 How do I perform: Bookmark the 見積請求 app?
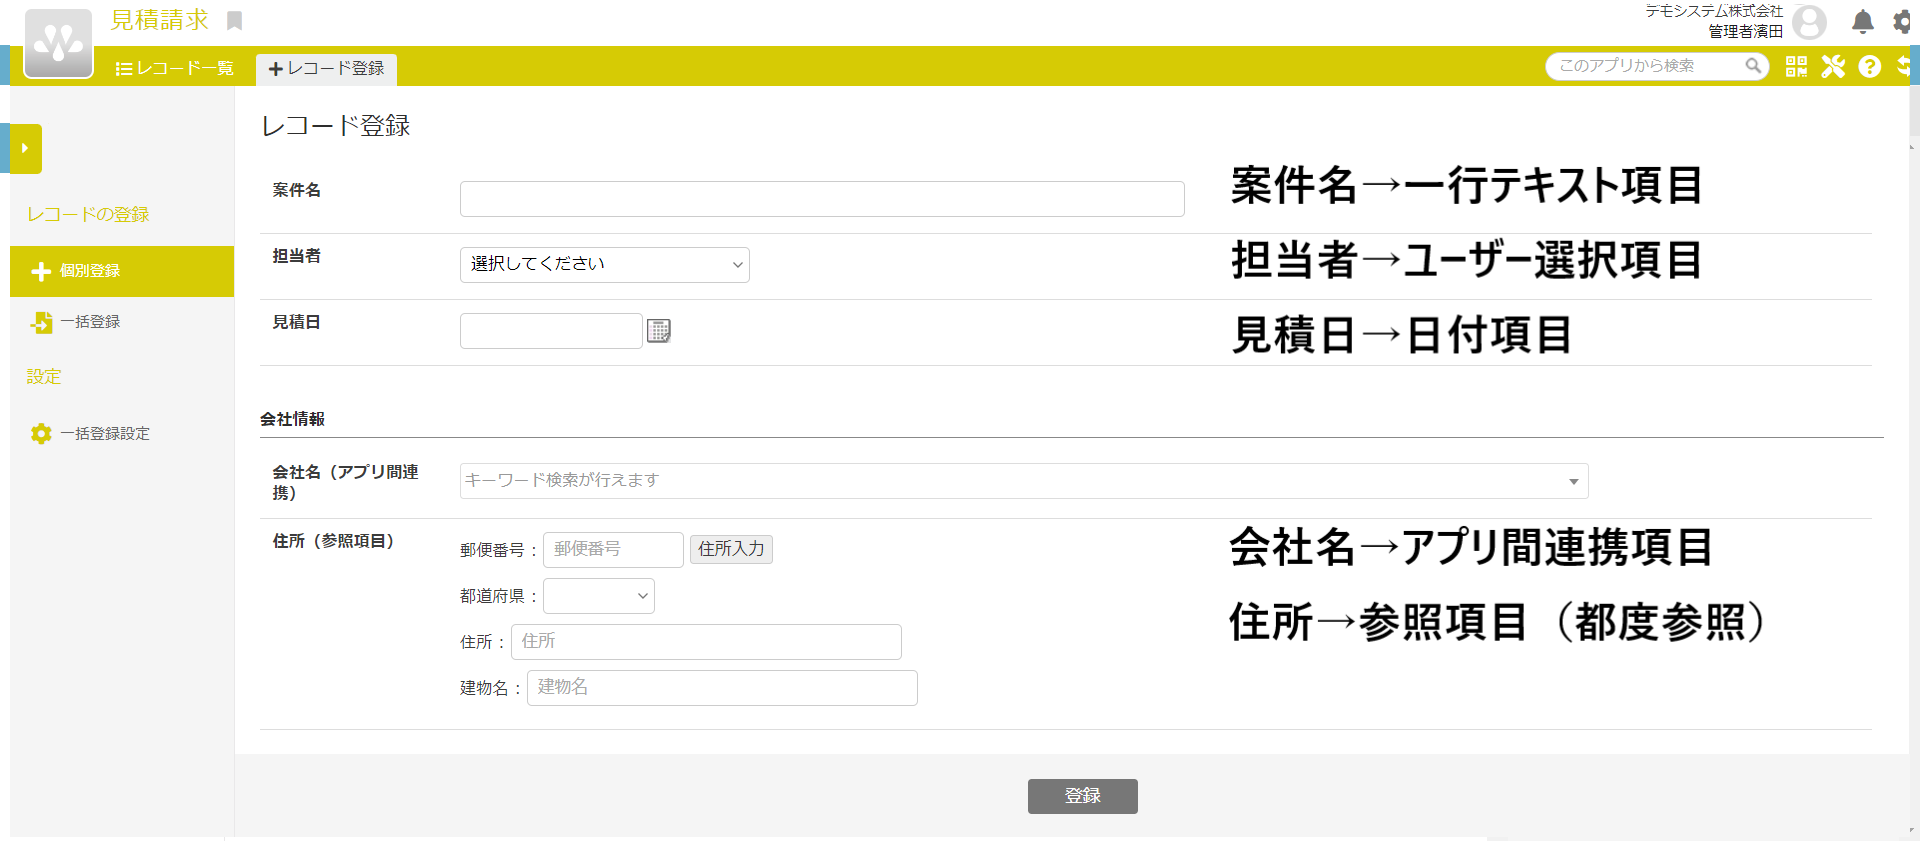(x=235, y=21)
